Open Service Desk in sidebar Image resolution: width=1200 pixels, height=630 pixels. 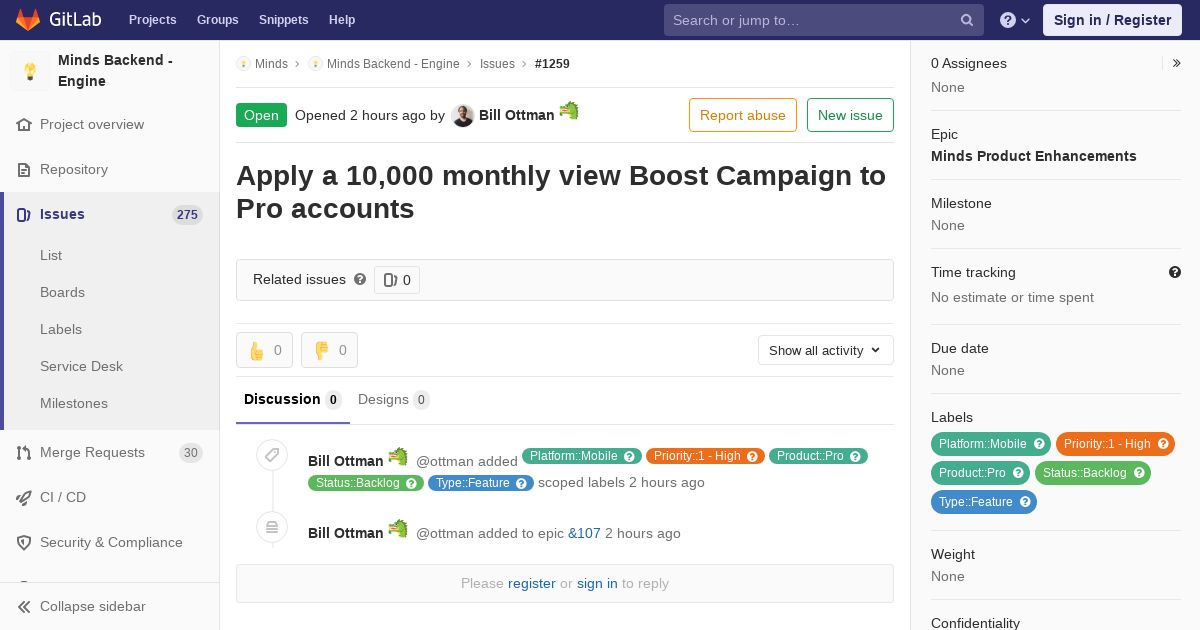coord(81,367)
